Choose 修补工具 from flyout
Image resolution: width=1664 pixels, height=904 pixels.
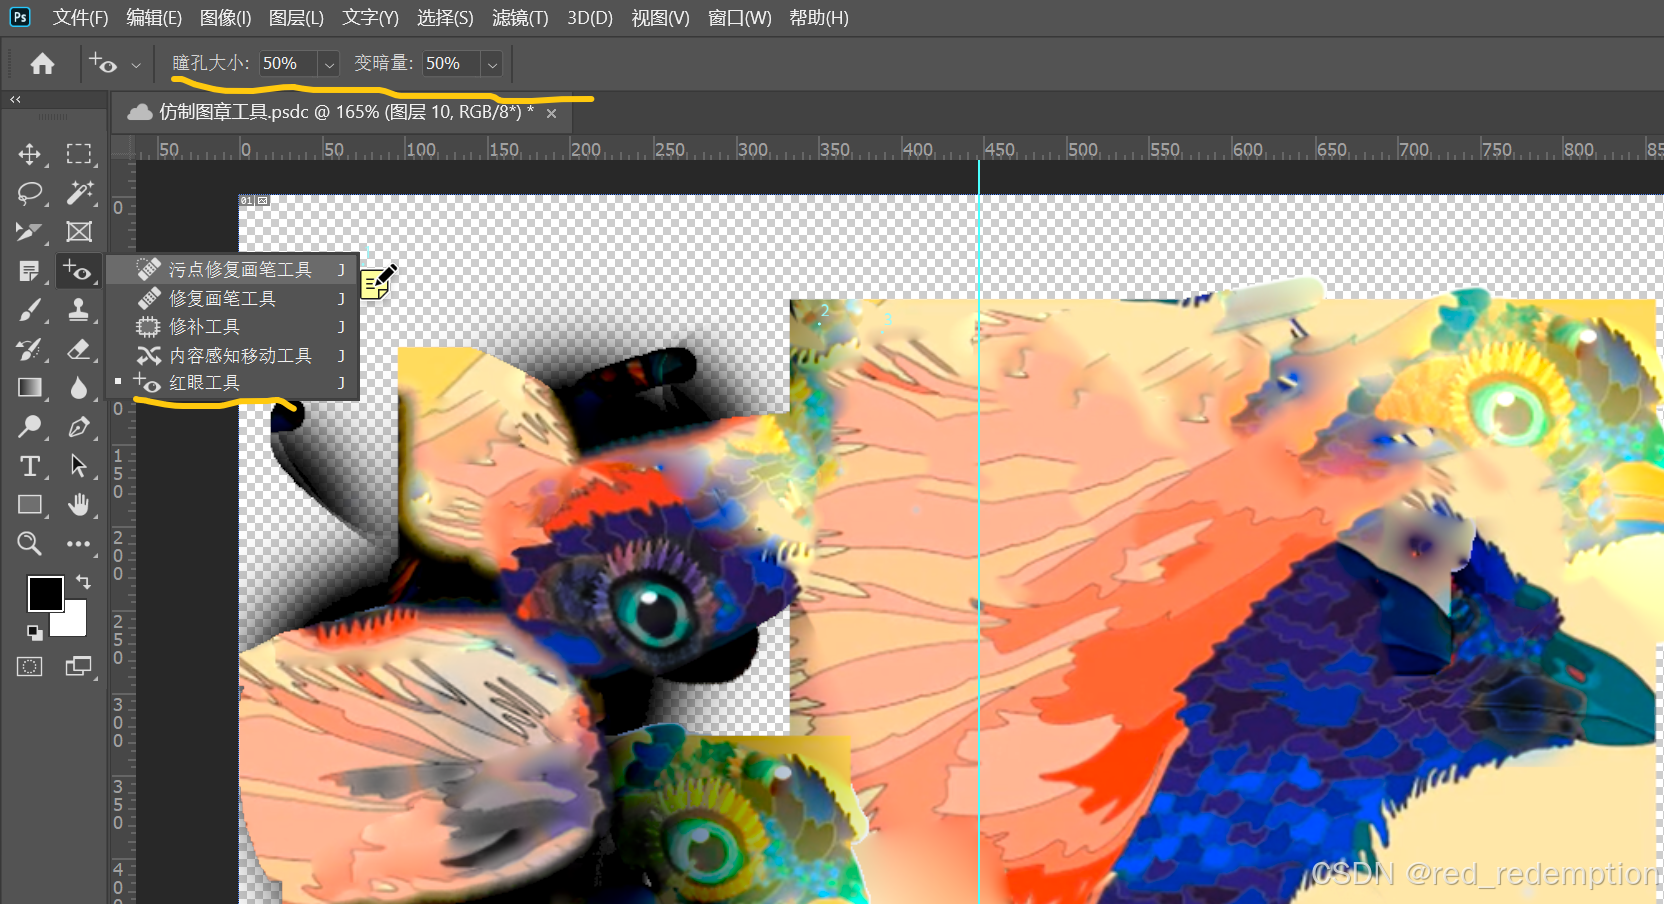pos(233,326)
